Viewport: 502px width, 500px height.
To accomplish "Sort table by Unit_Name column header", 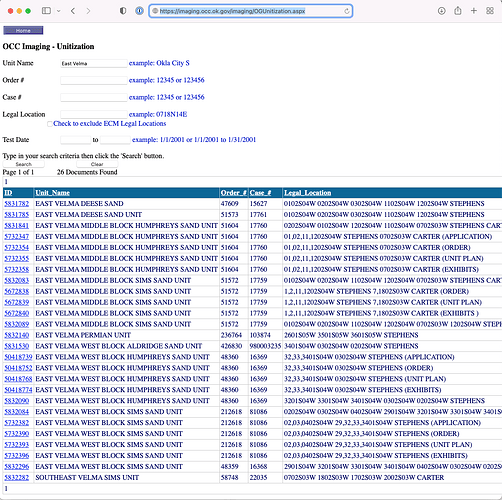I will (x=53, y=193).
